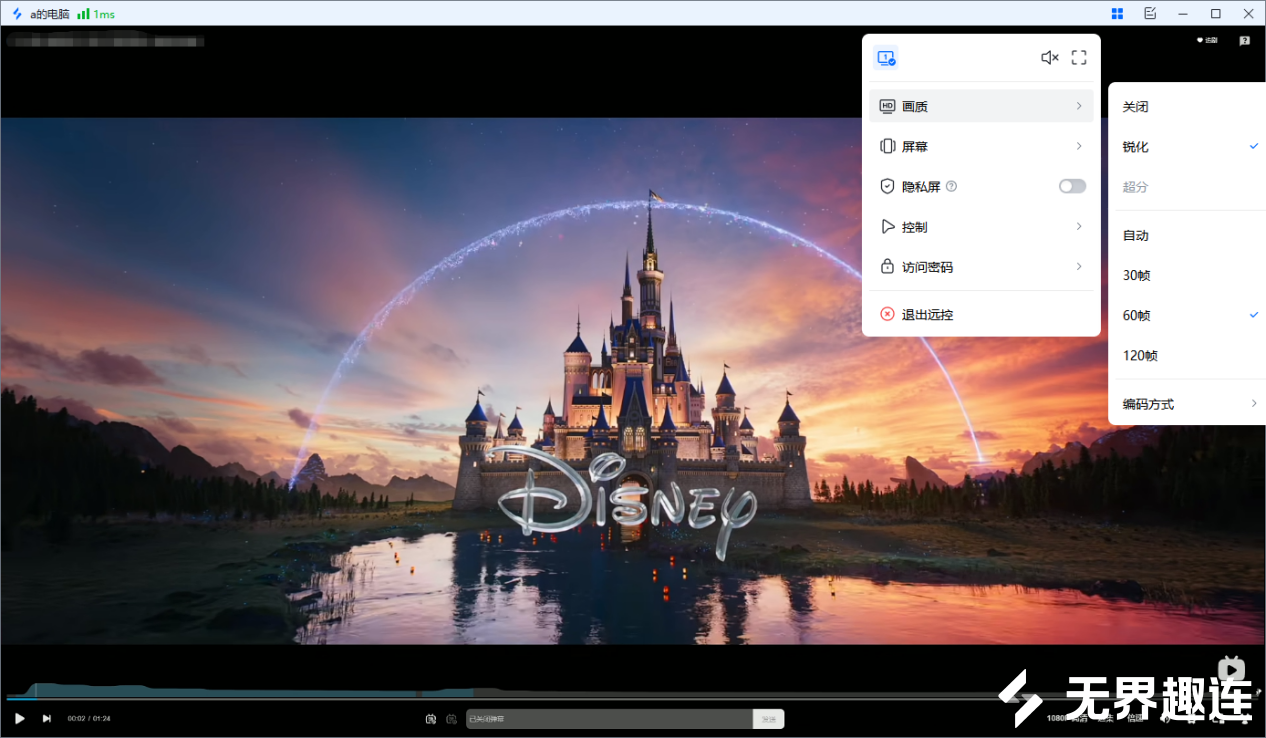Click the question mark help icon in the video's top-right corner

point(1244,41)
